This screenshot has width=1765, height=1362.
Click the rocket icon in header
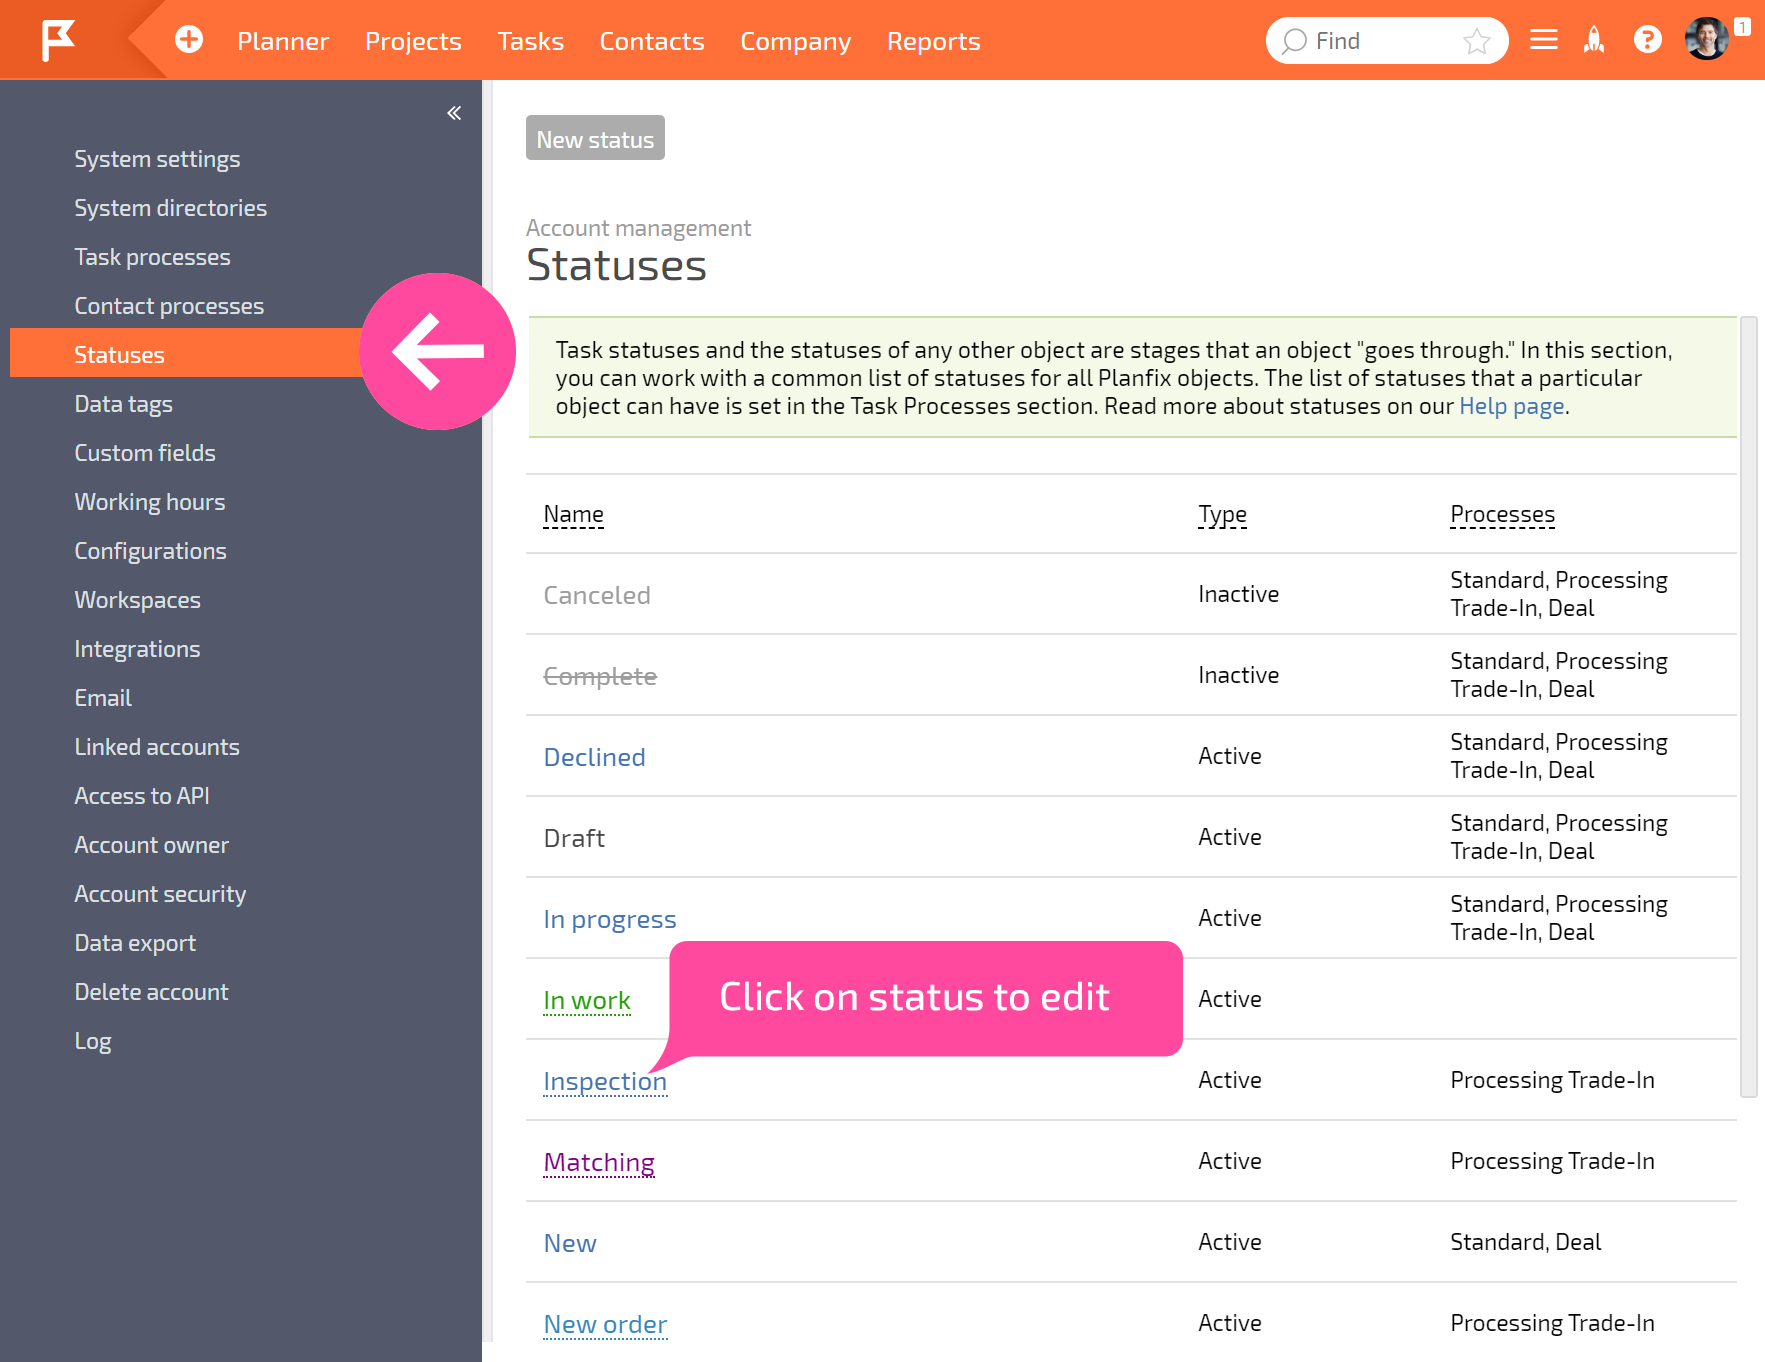click(1594, 40)
